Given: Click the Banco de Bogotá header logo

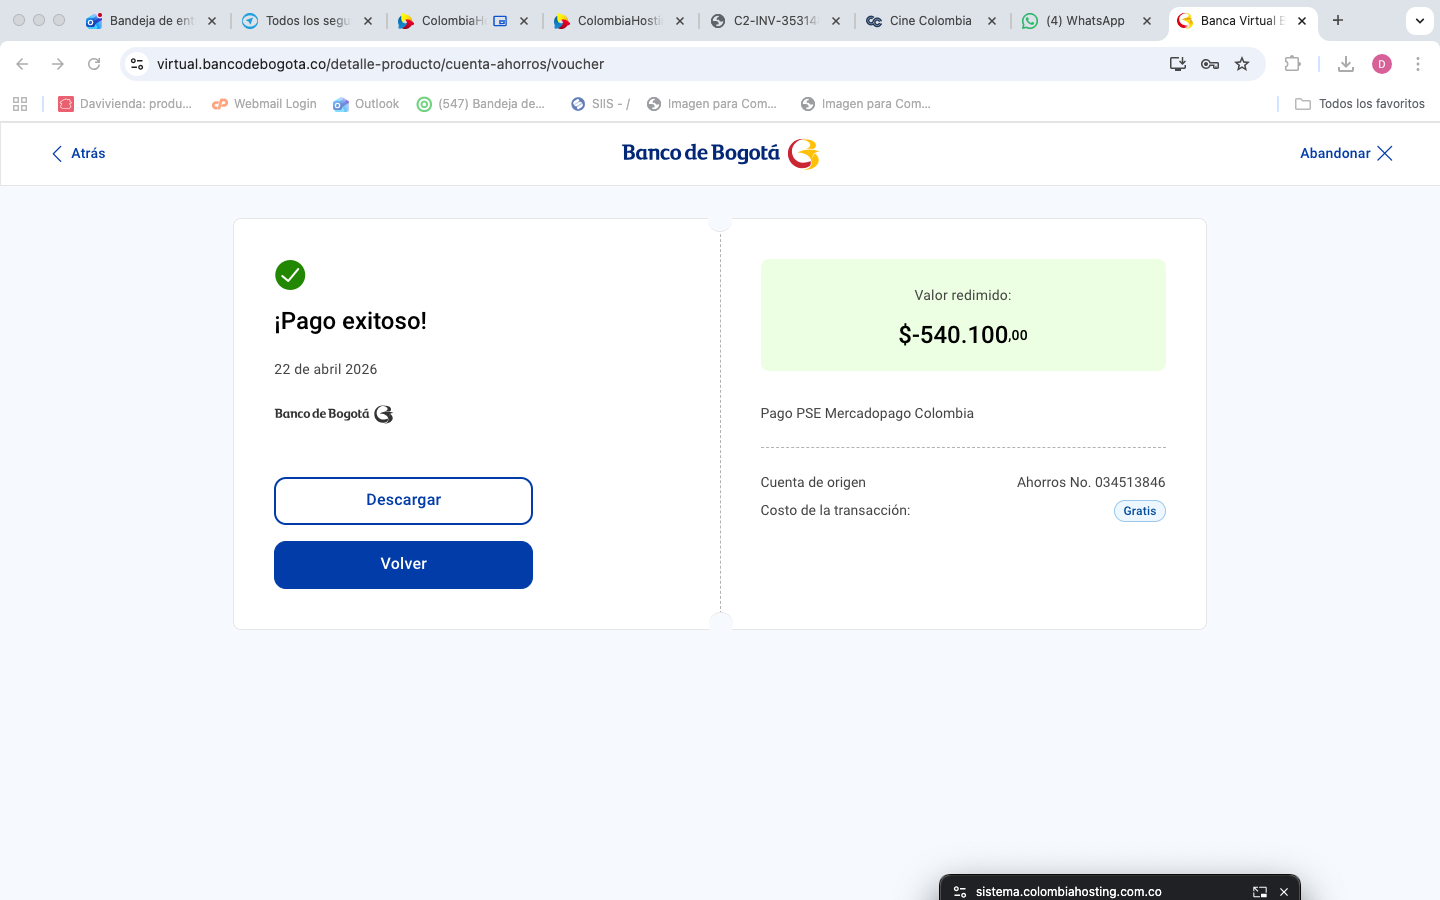Looking at the screenshot, I should click(720, 153).
